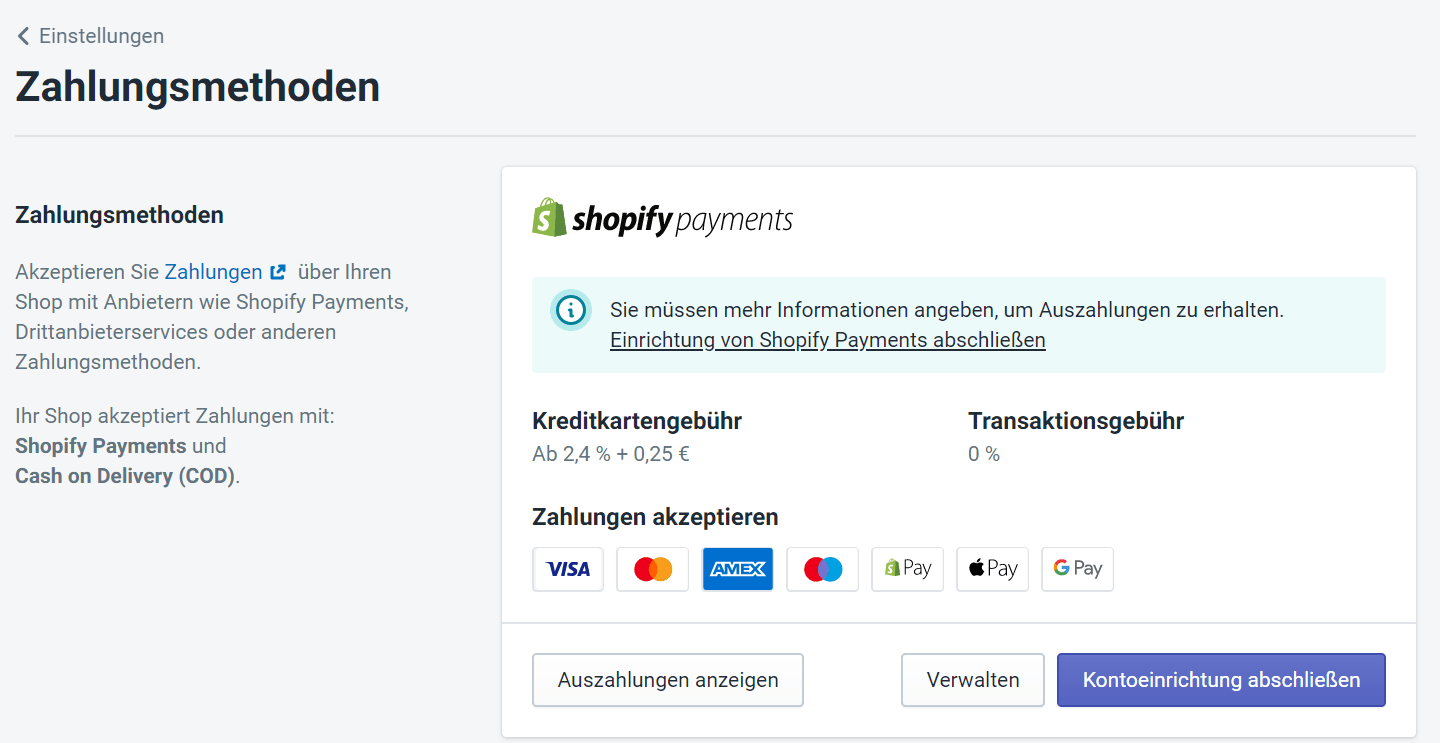The width and height of the screenshot is (1440, 743).
Task: Click the Shop Pay icon
Action: 908,569
